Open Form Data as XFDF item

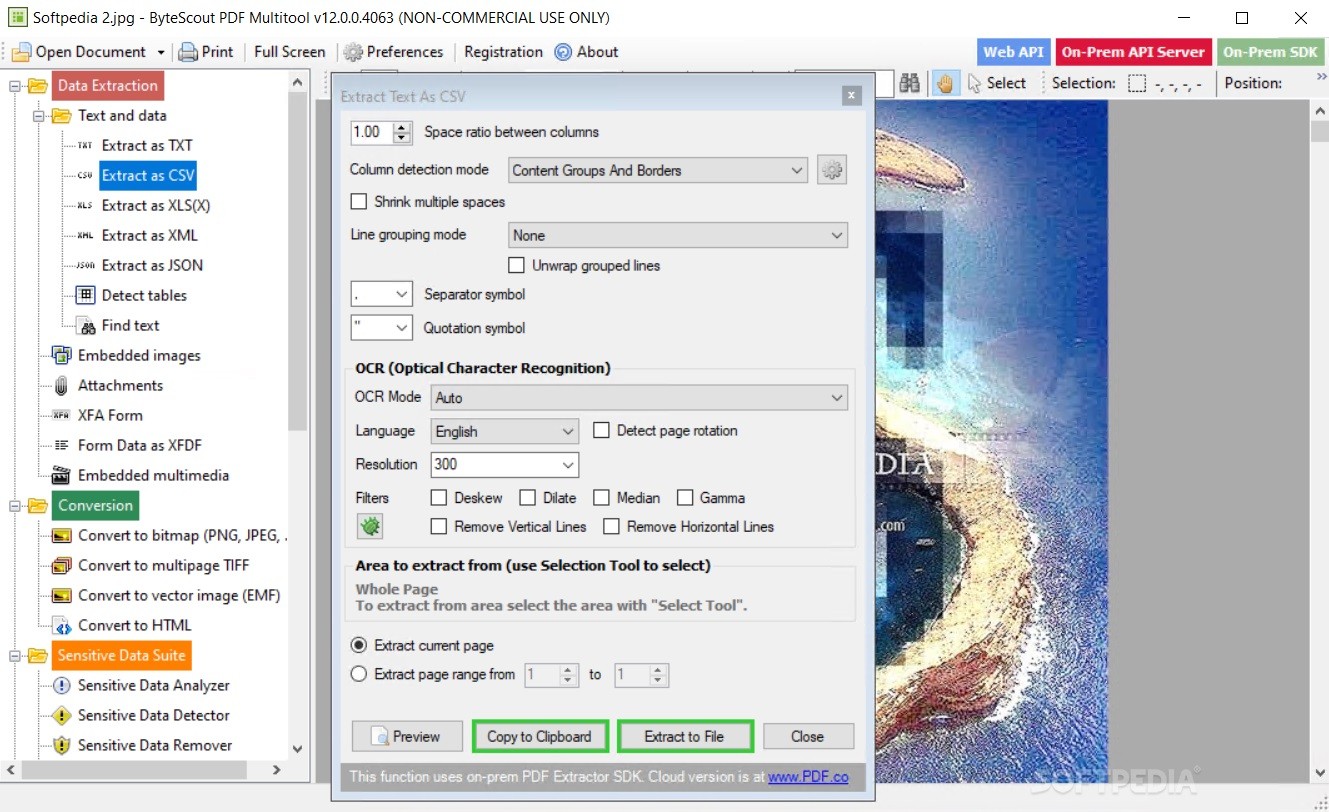(x=140, y=445)
